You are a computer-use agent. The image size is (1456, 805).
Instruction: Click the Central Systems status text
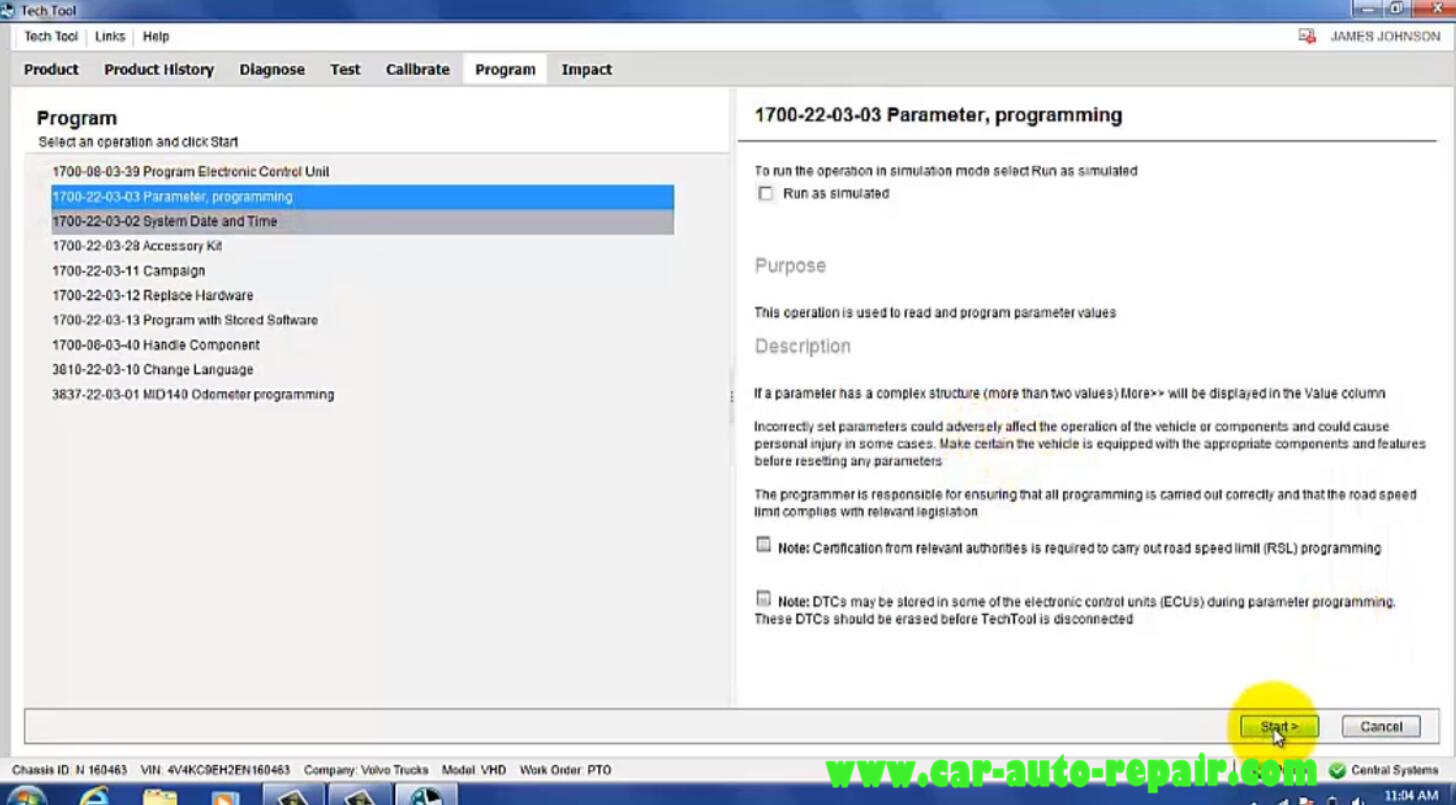coord(1395,771)
